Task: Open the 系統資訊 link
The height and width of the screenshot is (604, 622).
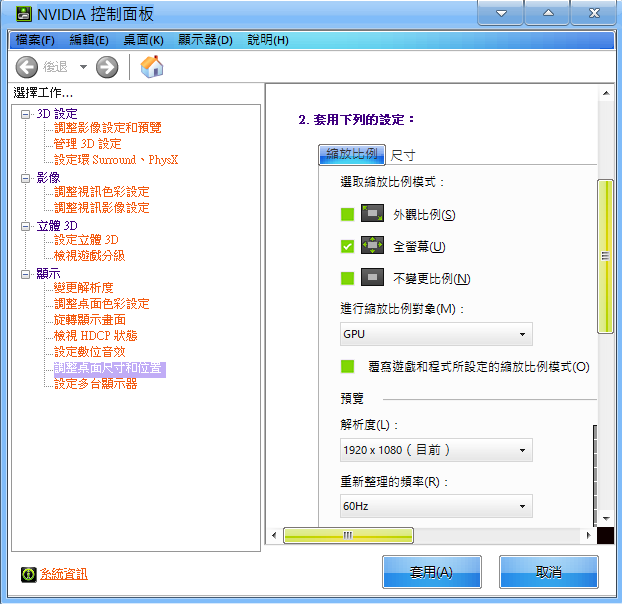Action: [x=63, y=574]
